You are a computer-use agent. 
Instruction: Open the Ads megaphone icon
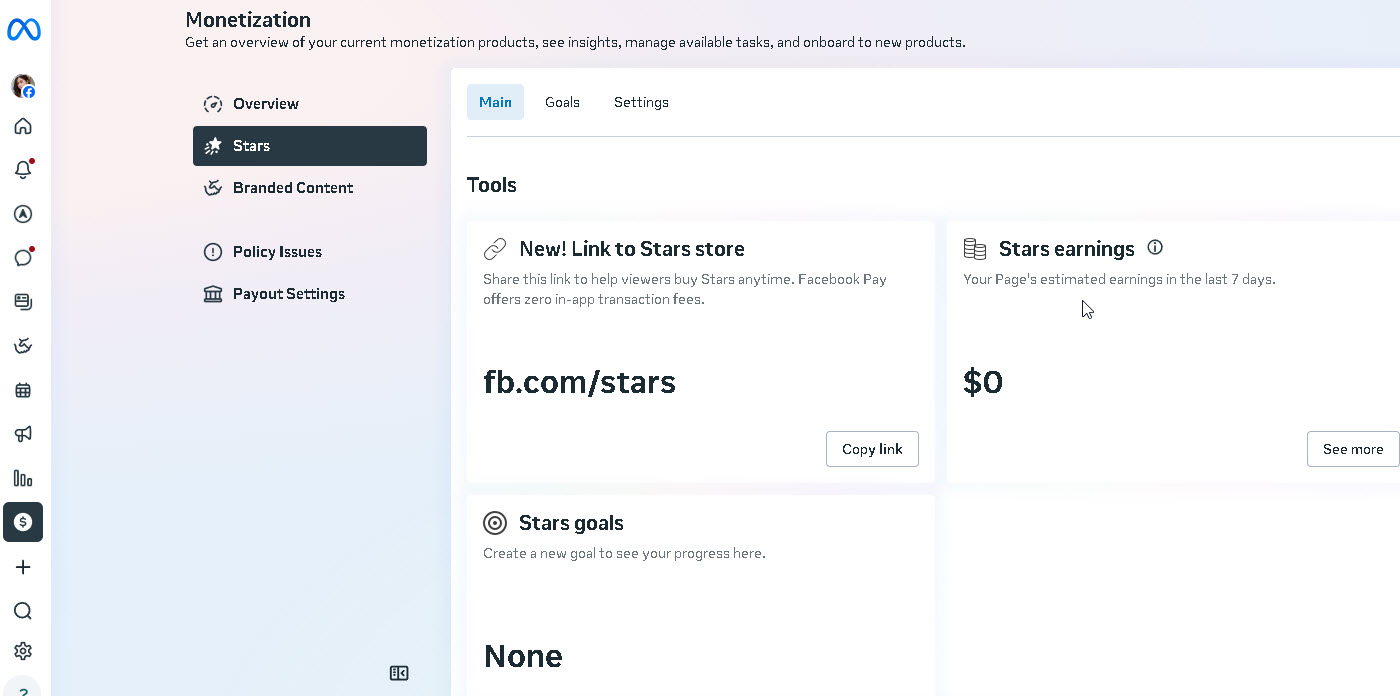(23, 434)
